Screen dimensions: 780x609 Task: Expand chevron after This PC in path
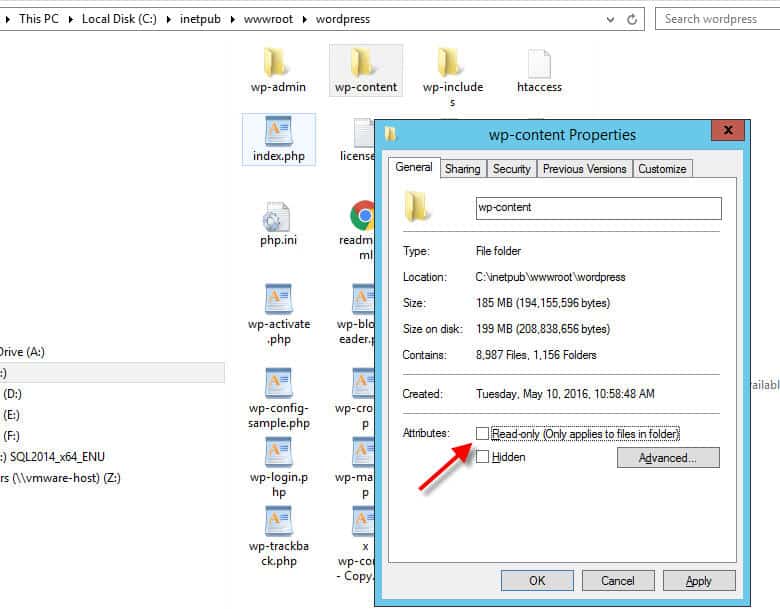coord(71,19)
